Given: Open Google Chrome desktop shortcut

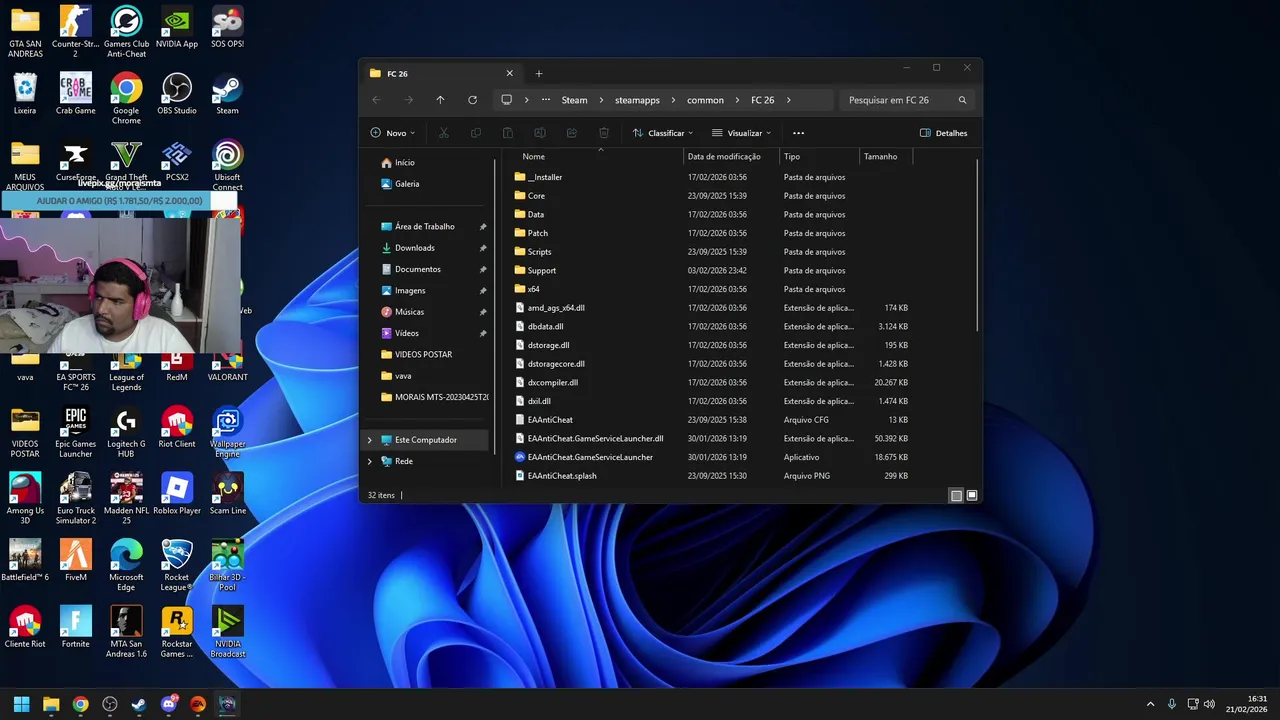Looking at the screenshot, I should (126, 99).
